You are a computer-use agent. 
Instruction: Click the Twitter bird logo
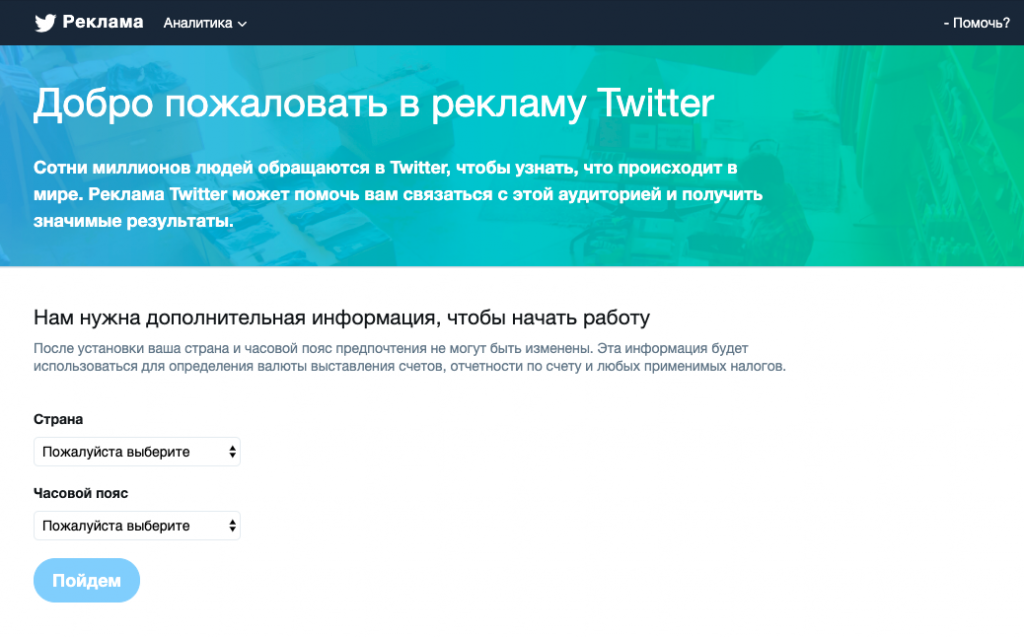coord(45,23)
